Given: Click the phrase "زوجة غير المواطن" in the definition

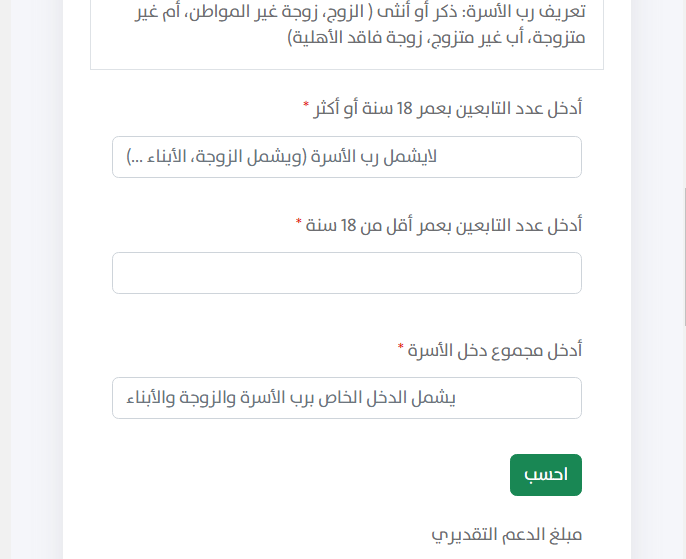Looking at the screenshot, I should coord(273,13).
